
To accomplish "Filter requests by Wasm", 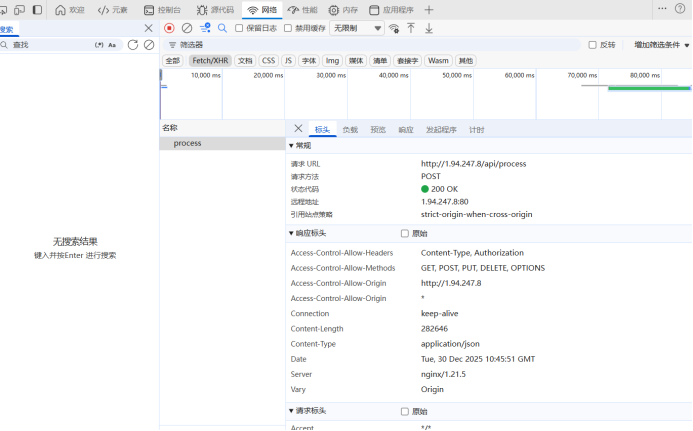I will [x=438, y=61].
